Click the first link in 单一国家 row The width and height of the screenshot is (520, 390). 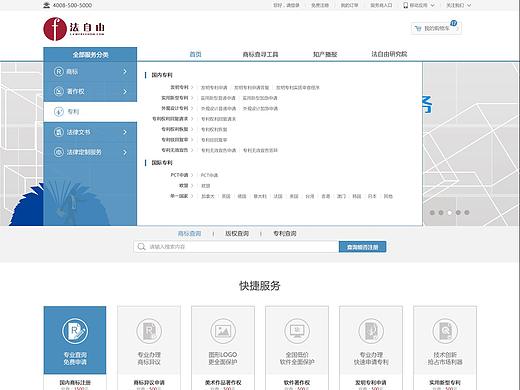208,196
